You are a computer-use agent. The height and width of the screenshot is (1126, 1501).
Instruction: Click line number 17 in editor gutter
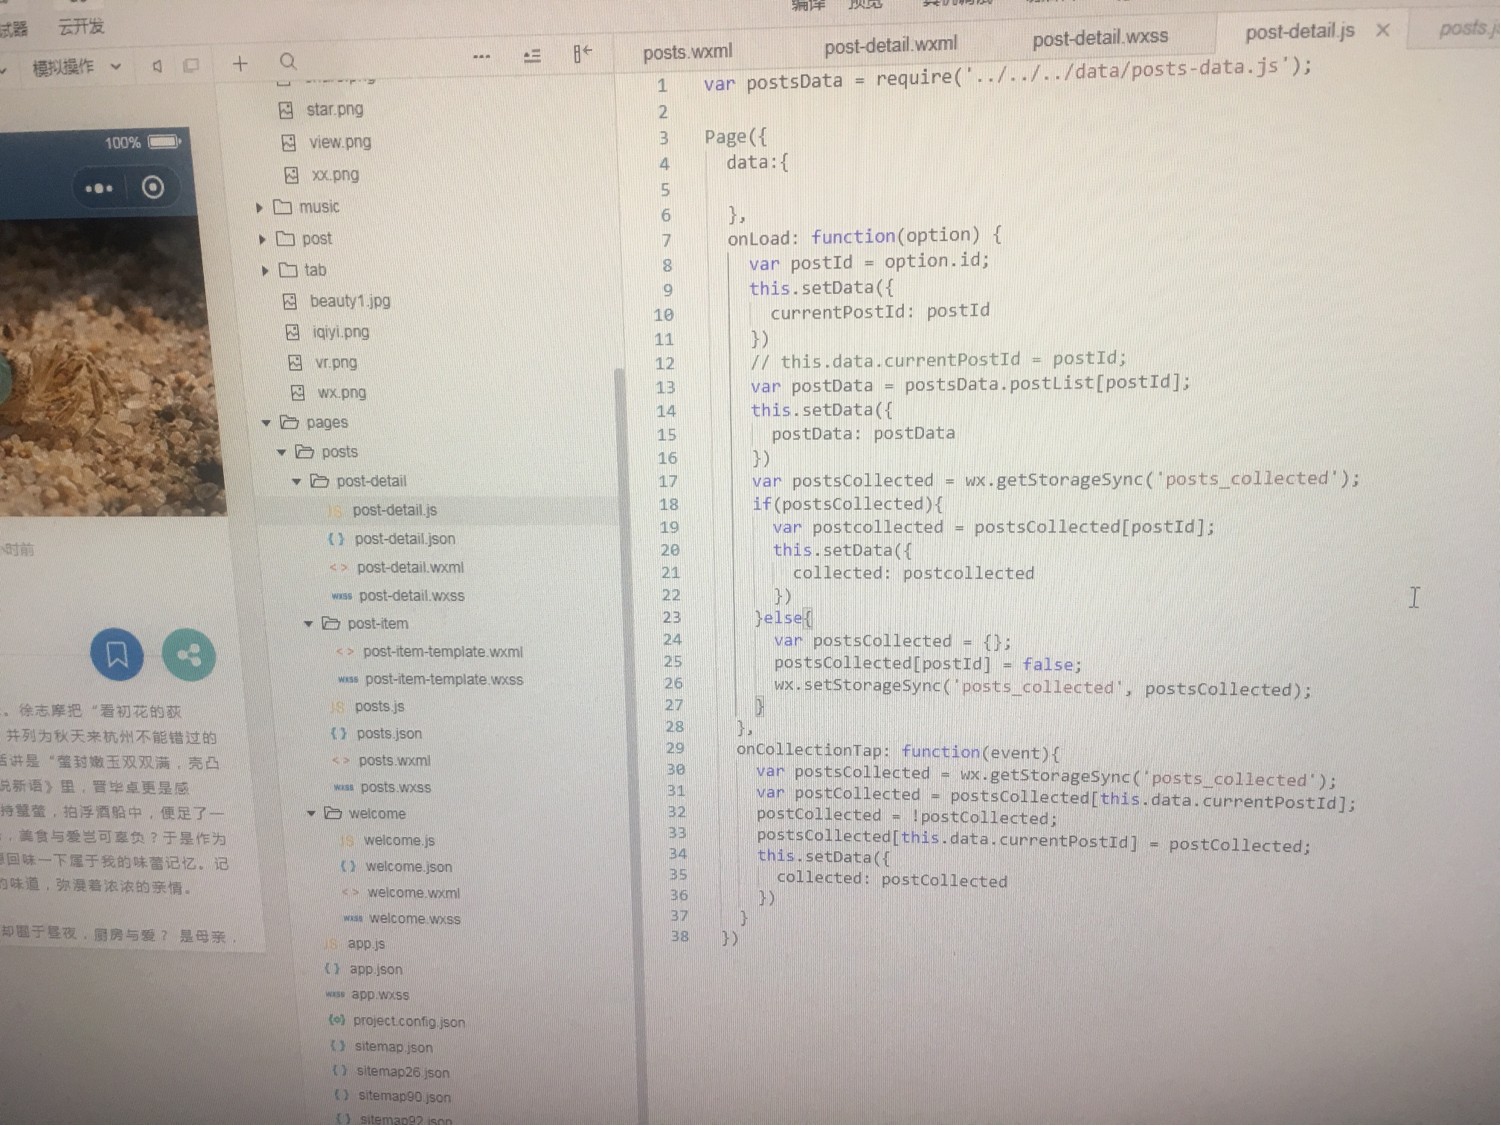pyautogui.click(x=668, y=482)
